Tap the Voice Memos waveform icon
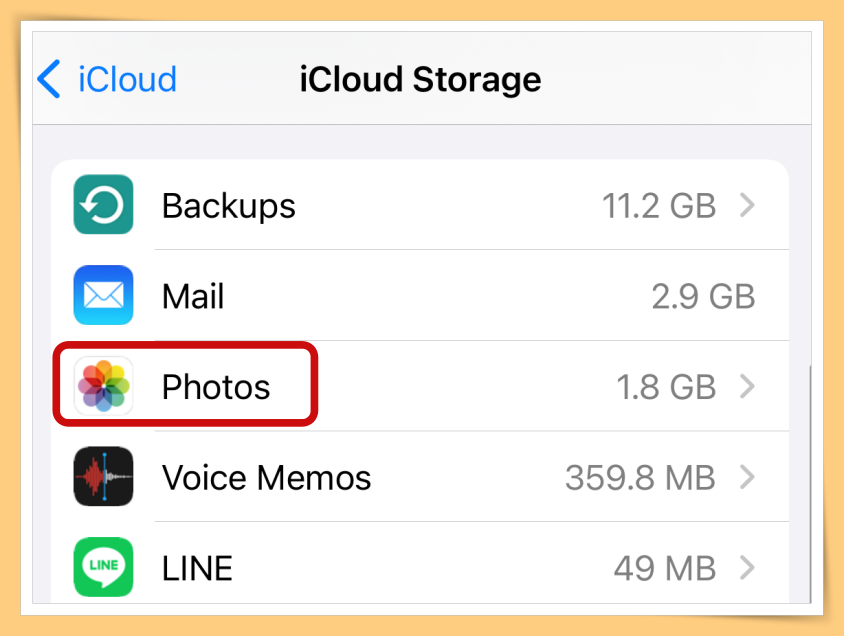Viewport: 844px width, 636px height. [103, 476]
